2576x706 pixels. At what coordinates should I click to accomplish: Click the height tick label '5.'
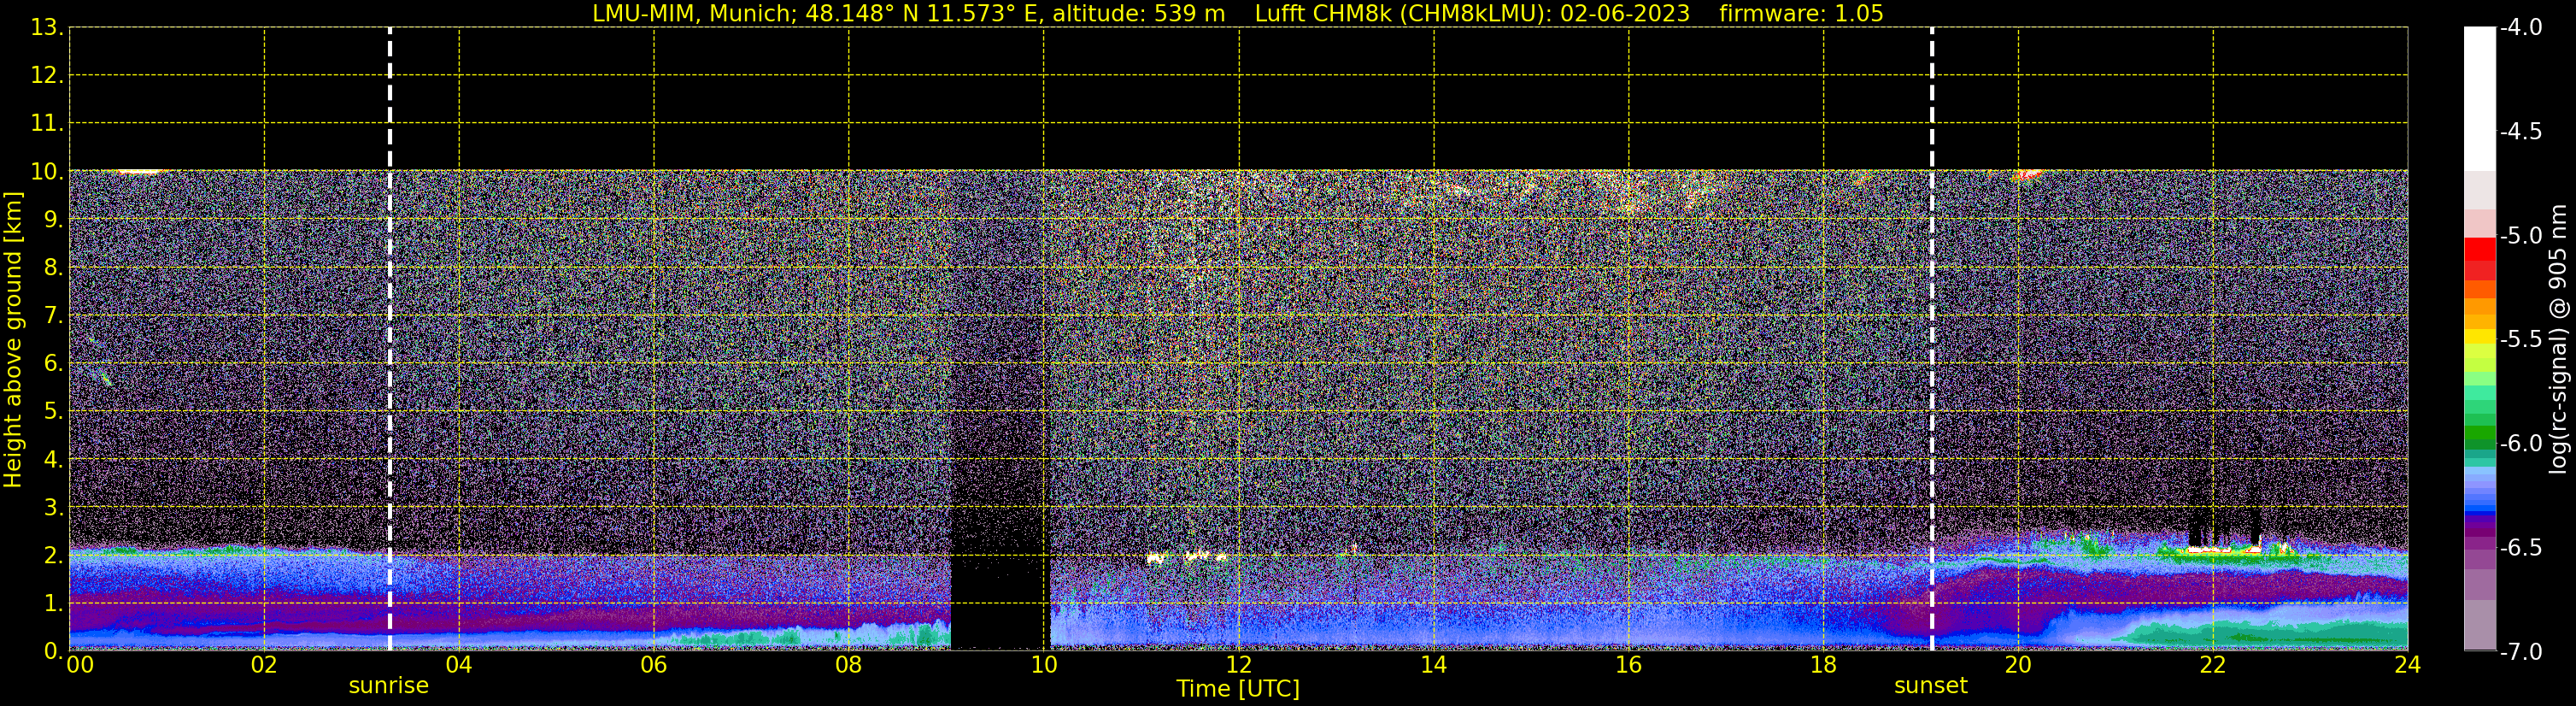(x=53, y=412)
